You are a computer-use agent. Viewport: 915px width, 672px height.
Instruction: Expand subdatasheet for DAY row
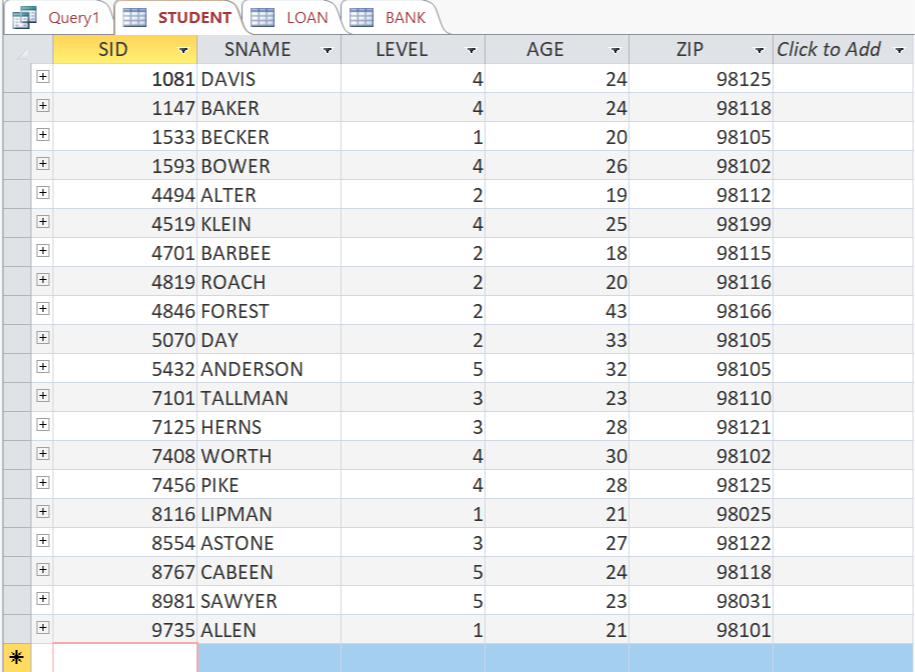[43, 338]
